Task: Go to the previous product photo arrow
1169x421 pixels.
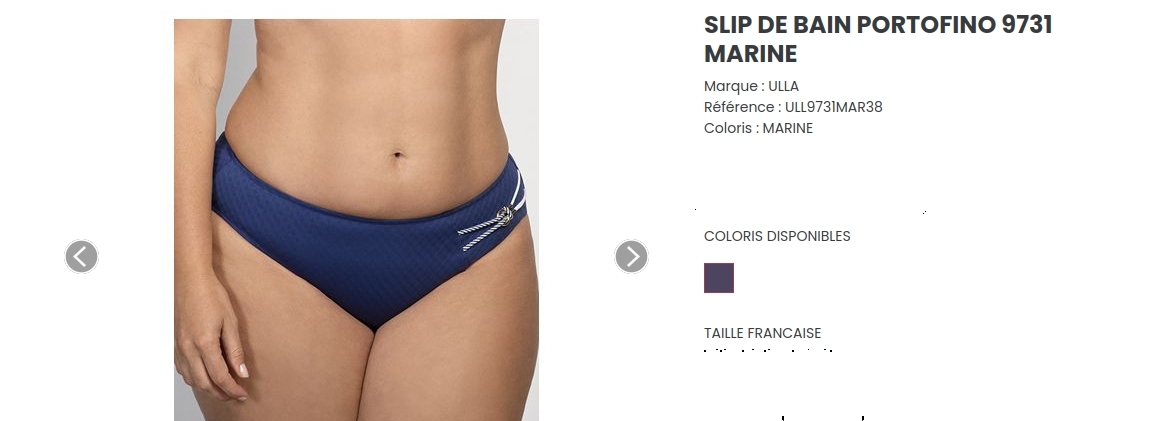Action: click(x=81, y=256)
